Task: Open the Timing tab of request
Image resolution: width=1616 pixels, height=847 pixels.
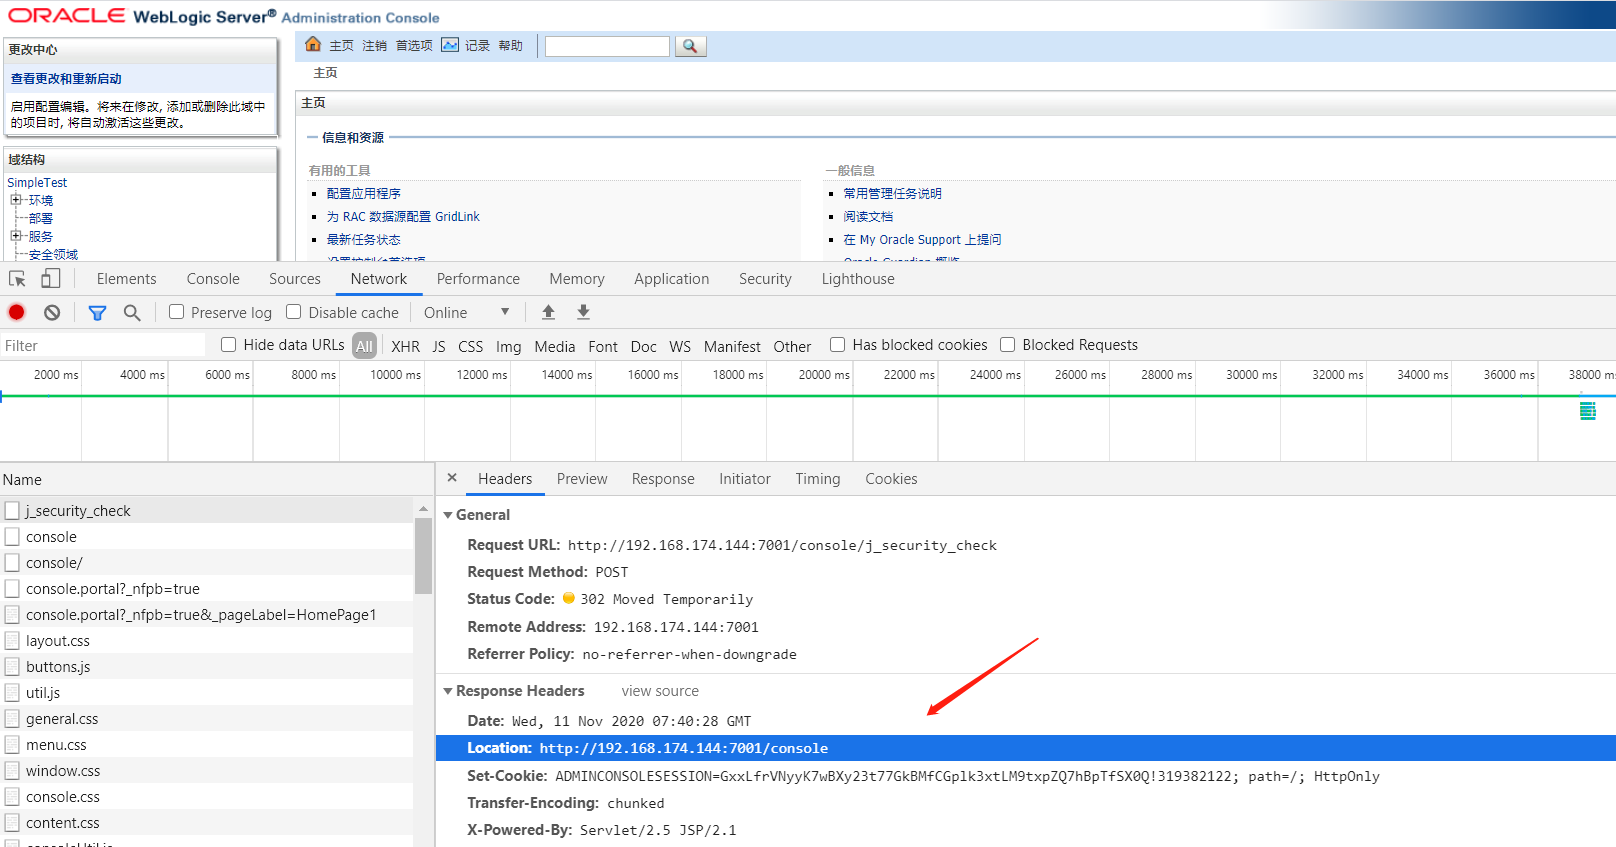Action: 818,479
